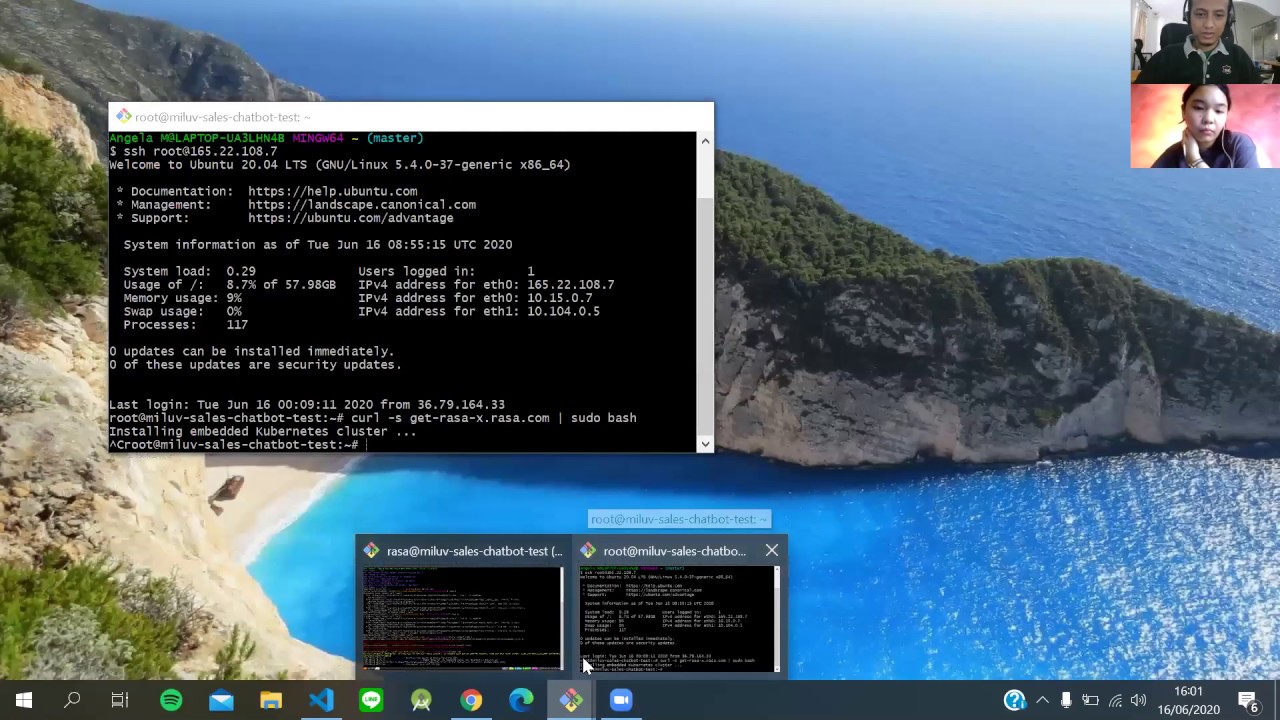Open Windows search from the taskbar
Viewport: 1280px width, 720px height.
coord(72,700)
